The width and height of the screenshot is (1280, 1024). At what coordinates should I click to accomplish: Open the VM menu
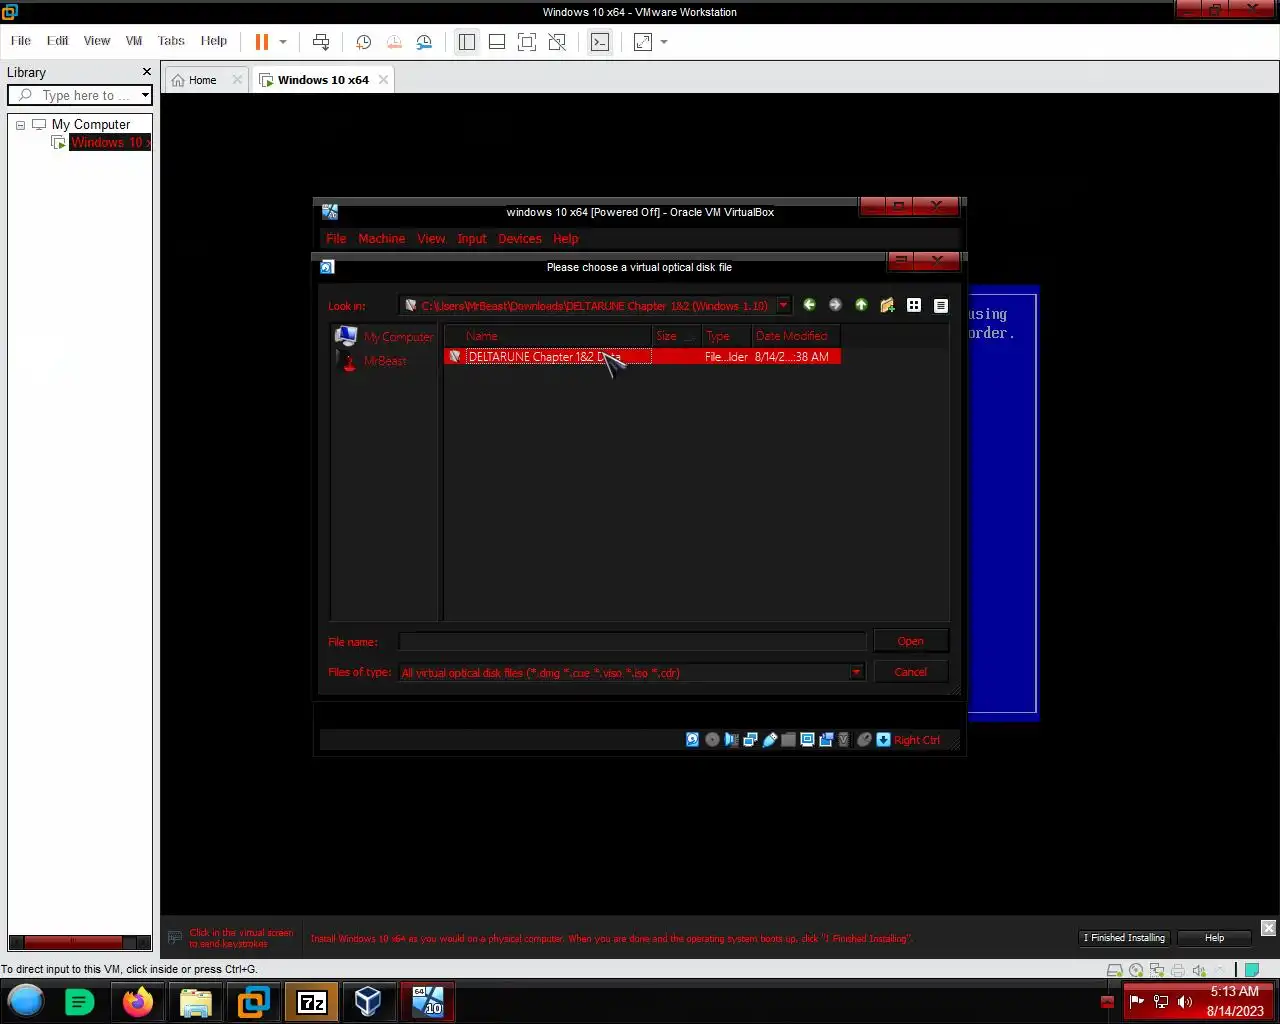(134, 41)
